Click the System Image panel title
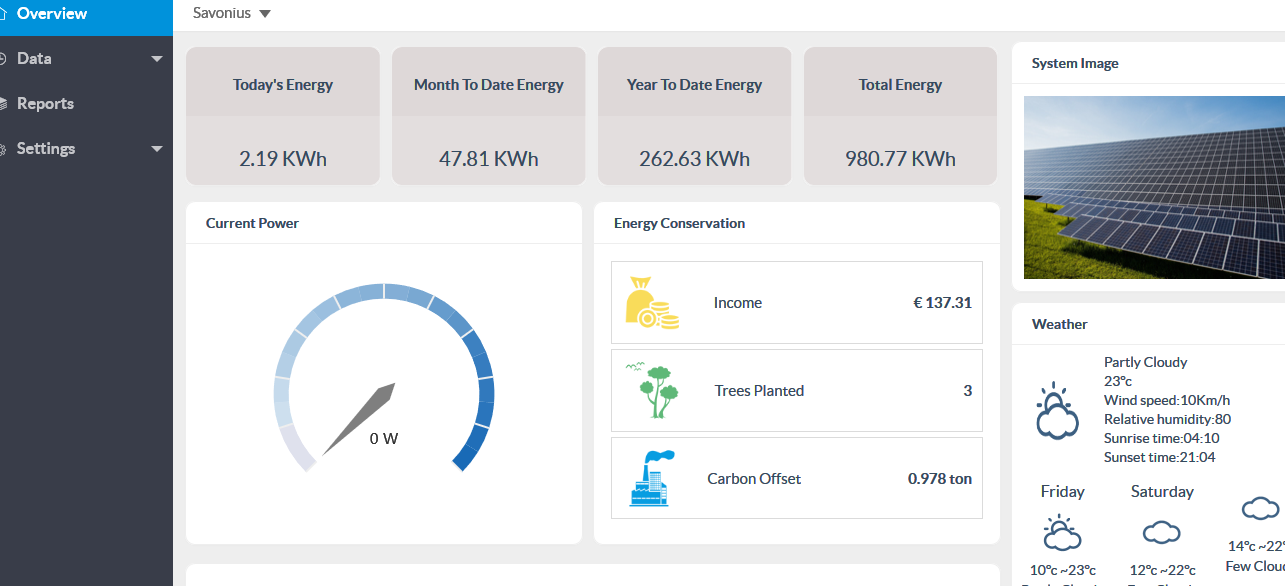 (1075, 63)
